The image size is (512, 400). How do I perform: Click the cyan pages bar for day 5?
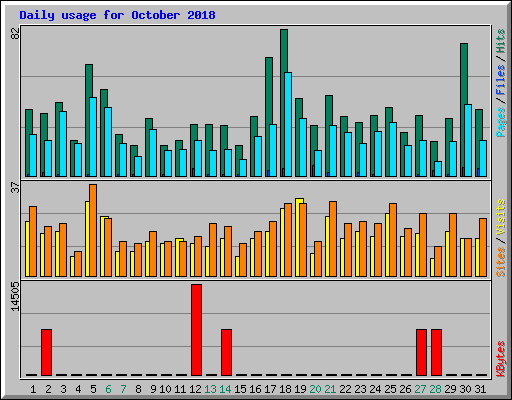(93, 137)
